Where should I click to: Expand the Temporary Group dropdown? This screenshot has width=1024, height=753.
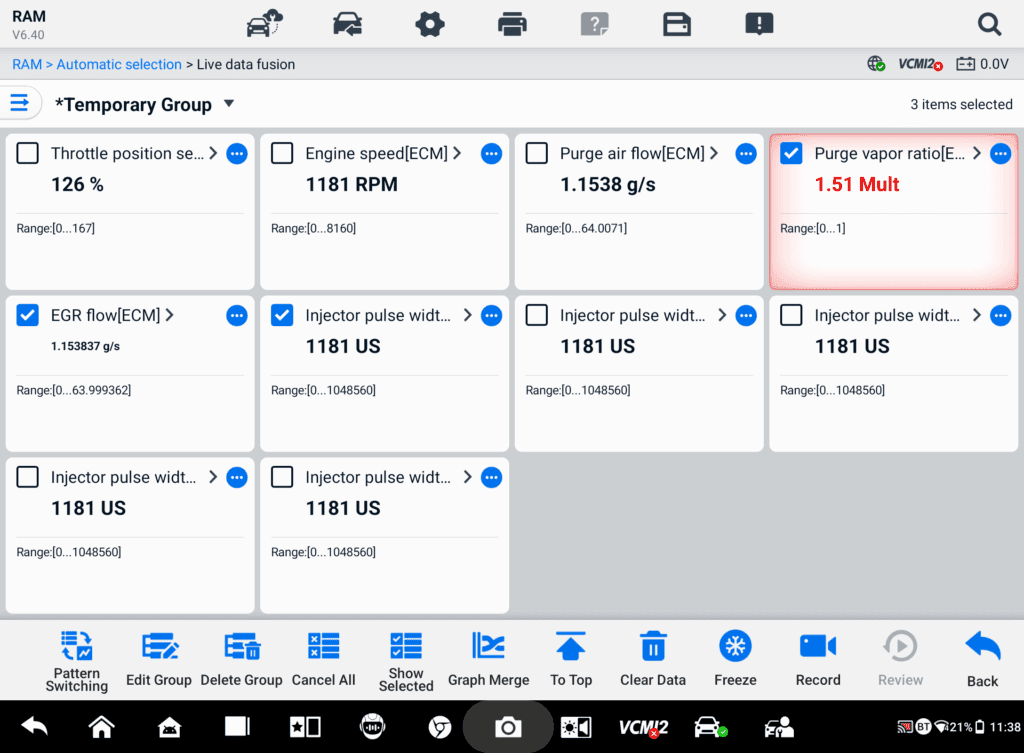pyautogui.click(x=229, y=104)
